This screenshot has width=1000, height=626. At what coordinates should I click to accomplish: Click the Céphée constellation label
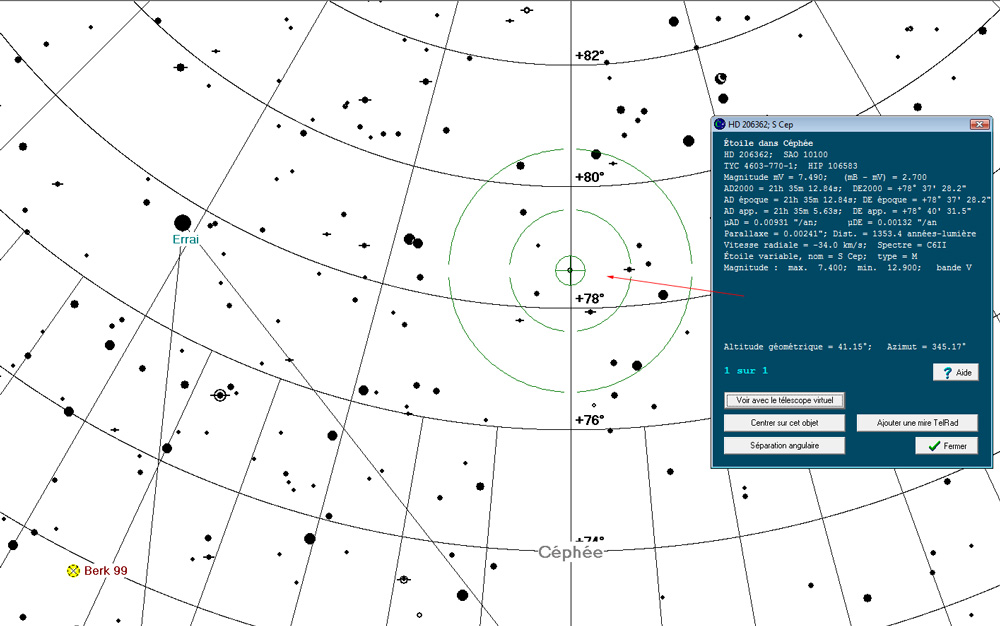coord(570,552)
